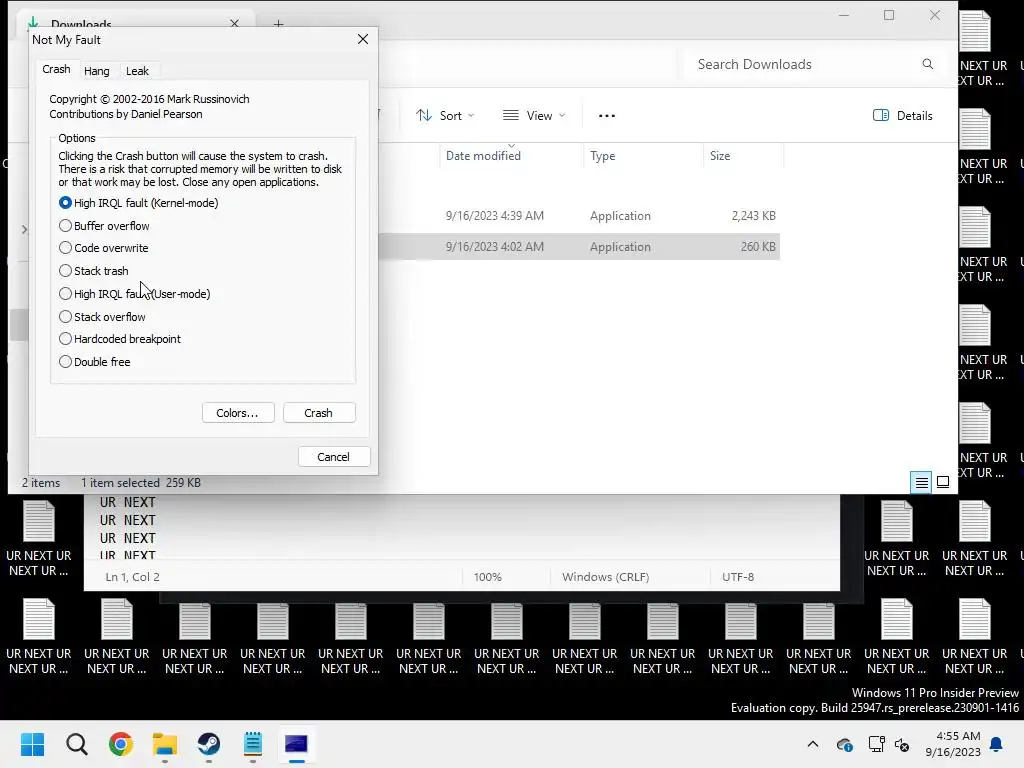Click the Downloads tab title
The width and height of the screenshot is (1024, 768).
coord(81,24)
